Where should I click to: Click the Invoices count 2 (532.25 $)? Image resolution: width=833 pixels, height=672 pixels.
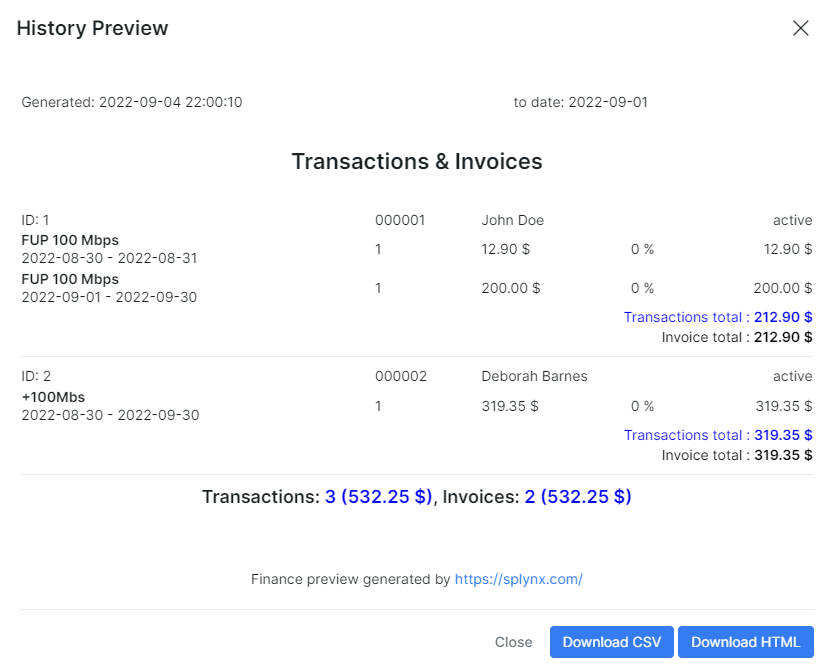578,497
